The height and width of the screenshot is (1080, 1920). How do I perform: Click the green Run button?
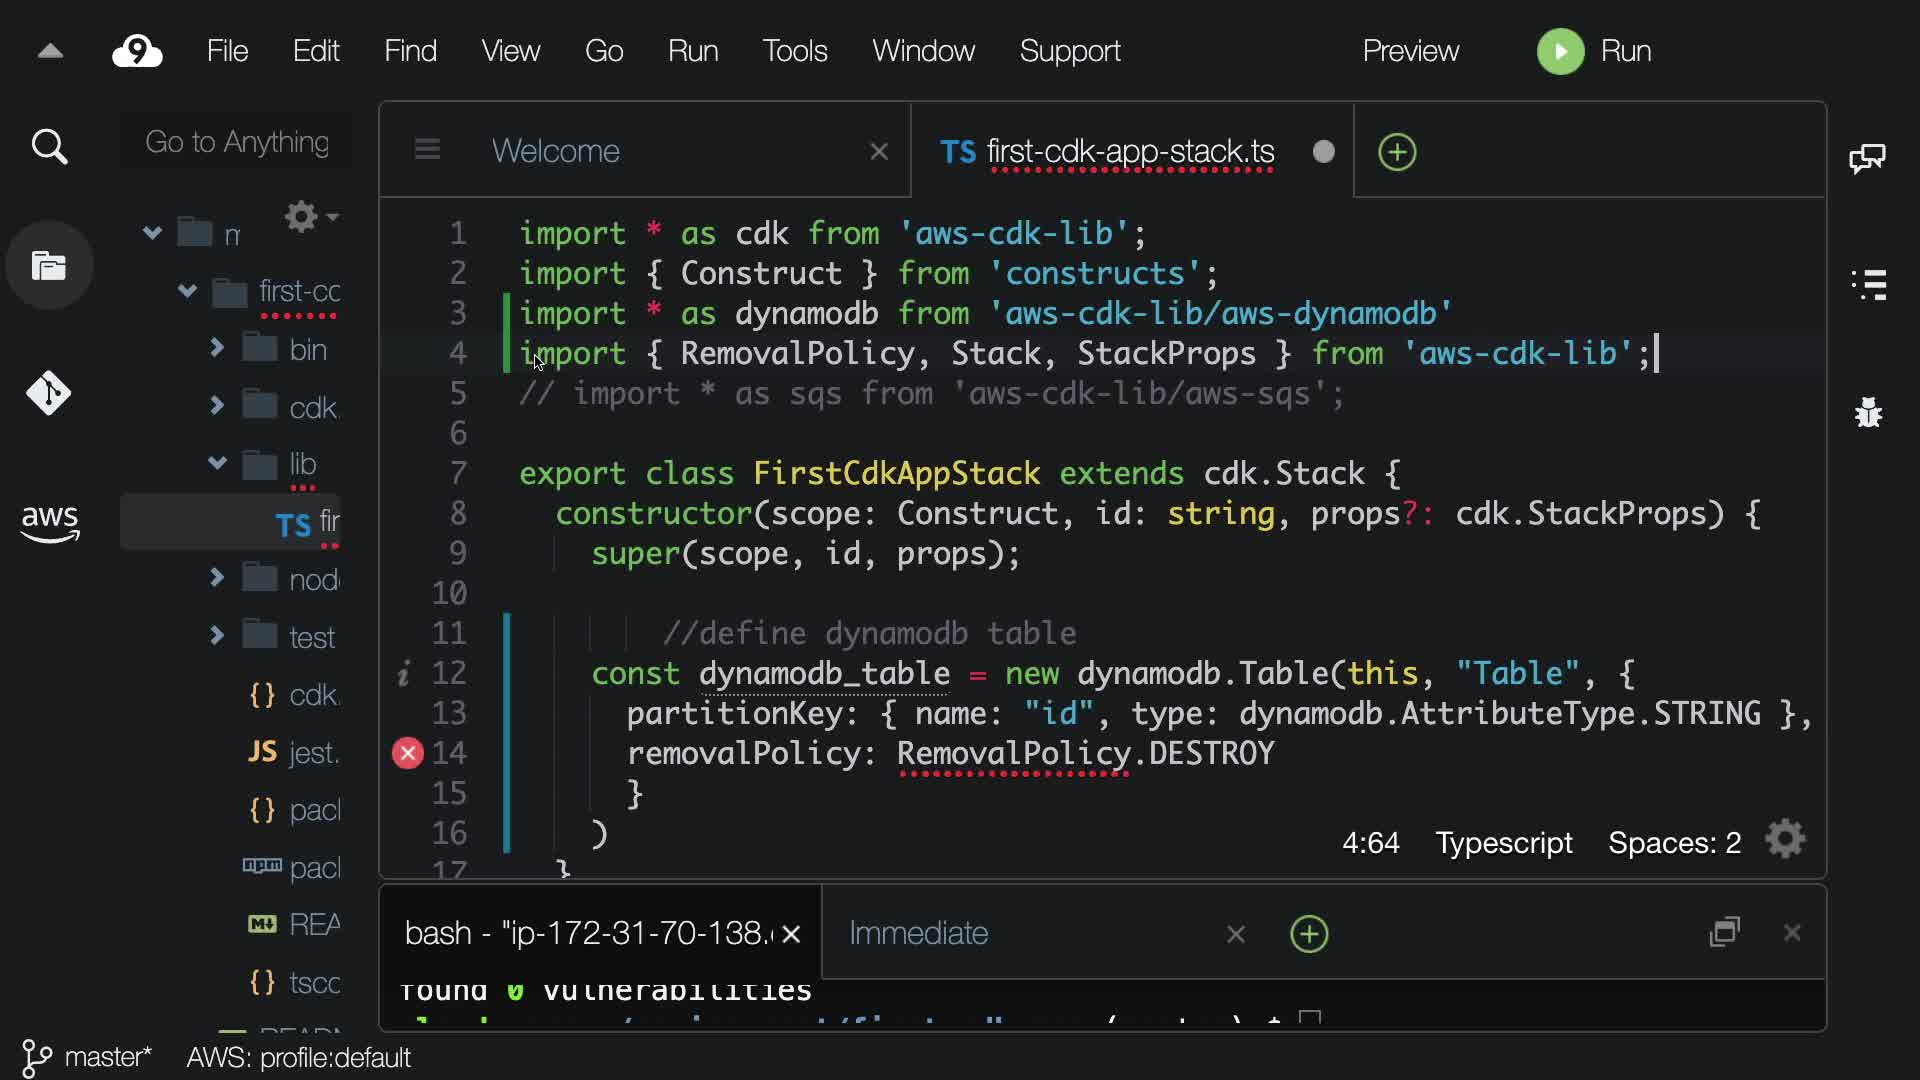tap(1560, 51)
